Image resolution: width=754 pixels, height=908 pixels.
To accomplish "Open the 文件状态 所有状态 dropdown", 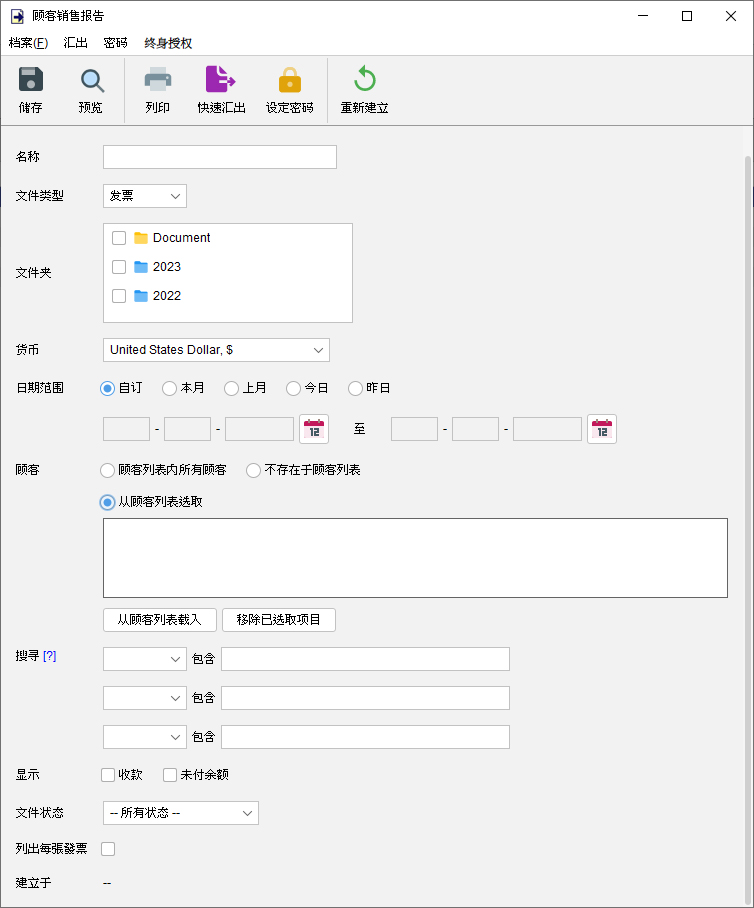I will pyautogui.click(x=181, y=813).
